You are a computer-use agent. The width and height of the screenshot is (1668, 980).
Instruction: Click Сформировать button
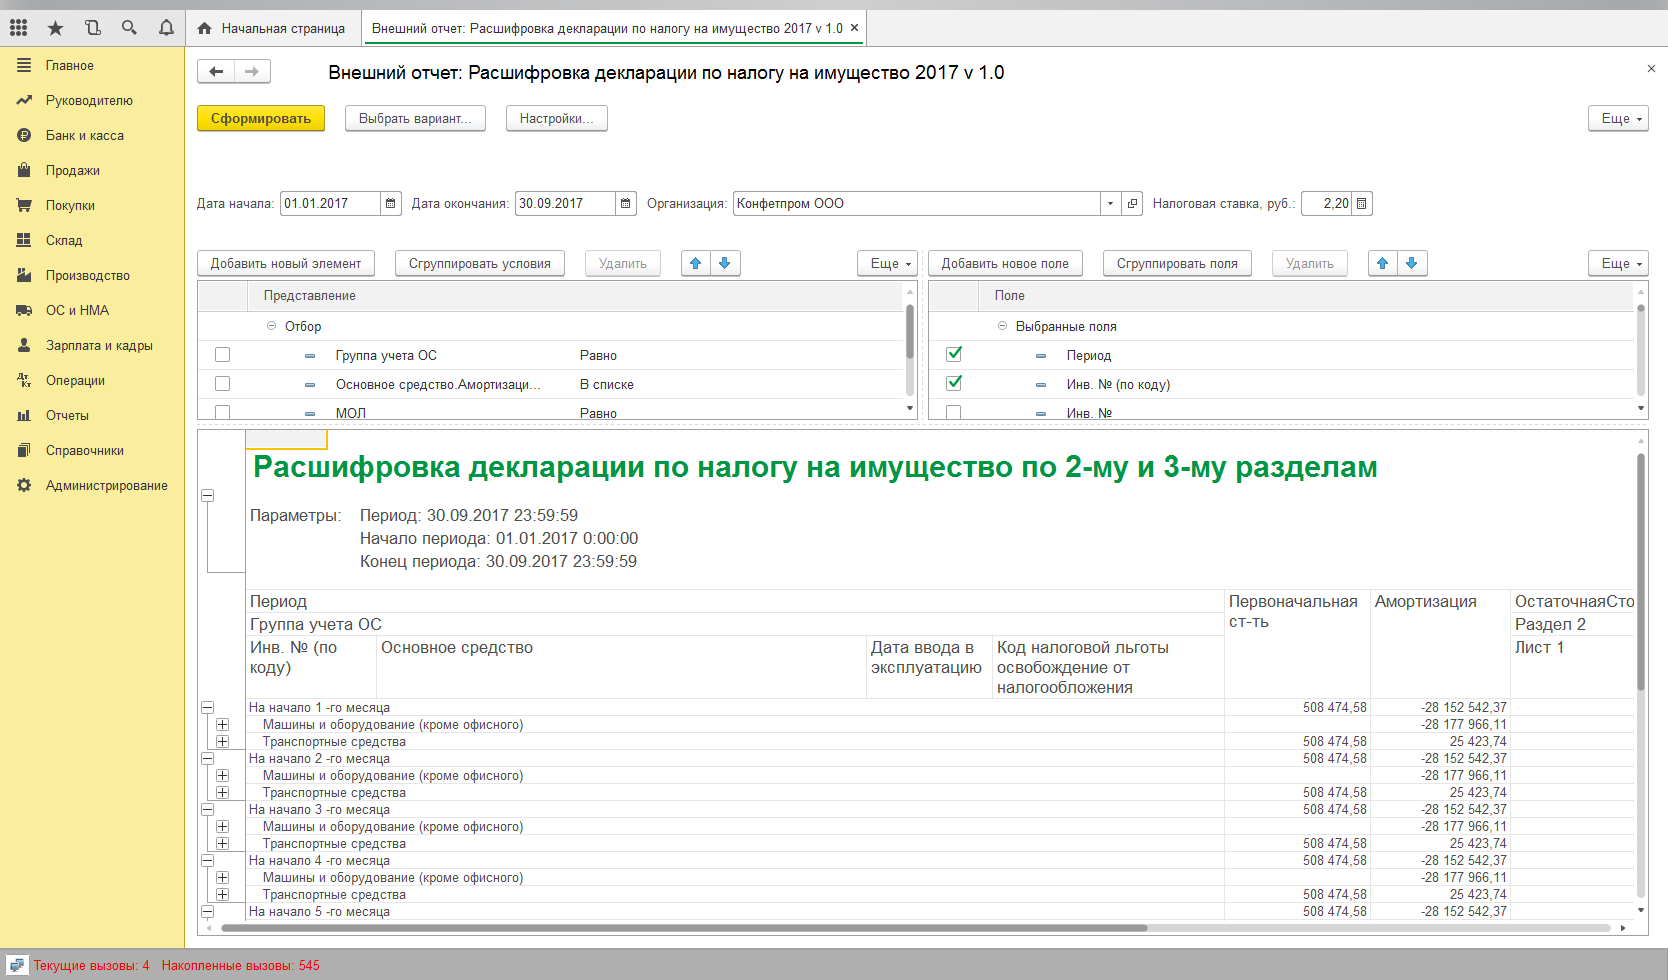261,118
